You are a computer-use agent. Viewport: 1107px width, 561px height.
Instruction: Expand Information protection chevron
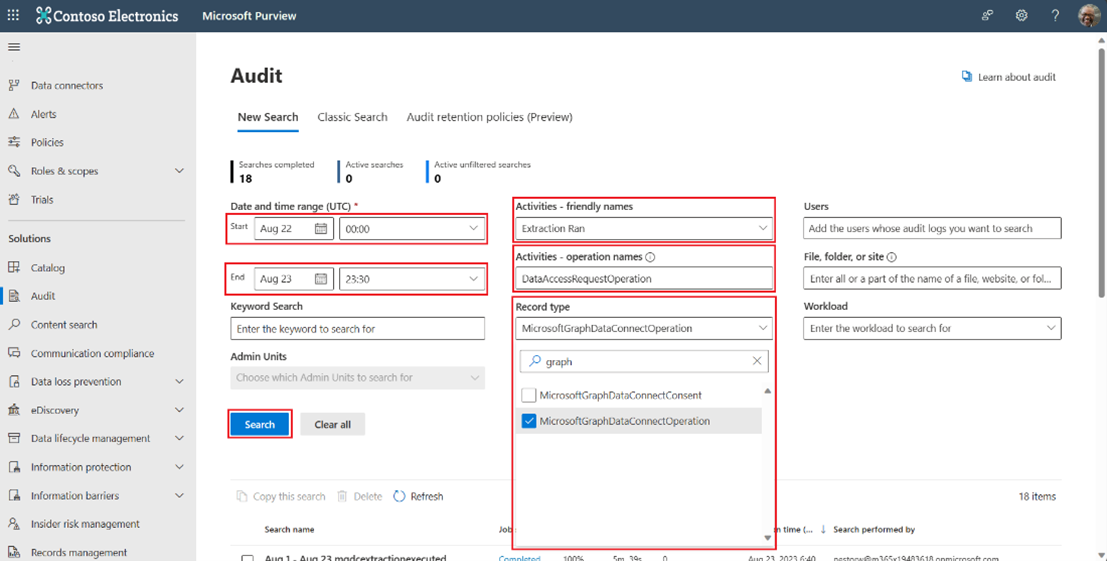tap(179, 467)
